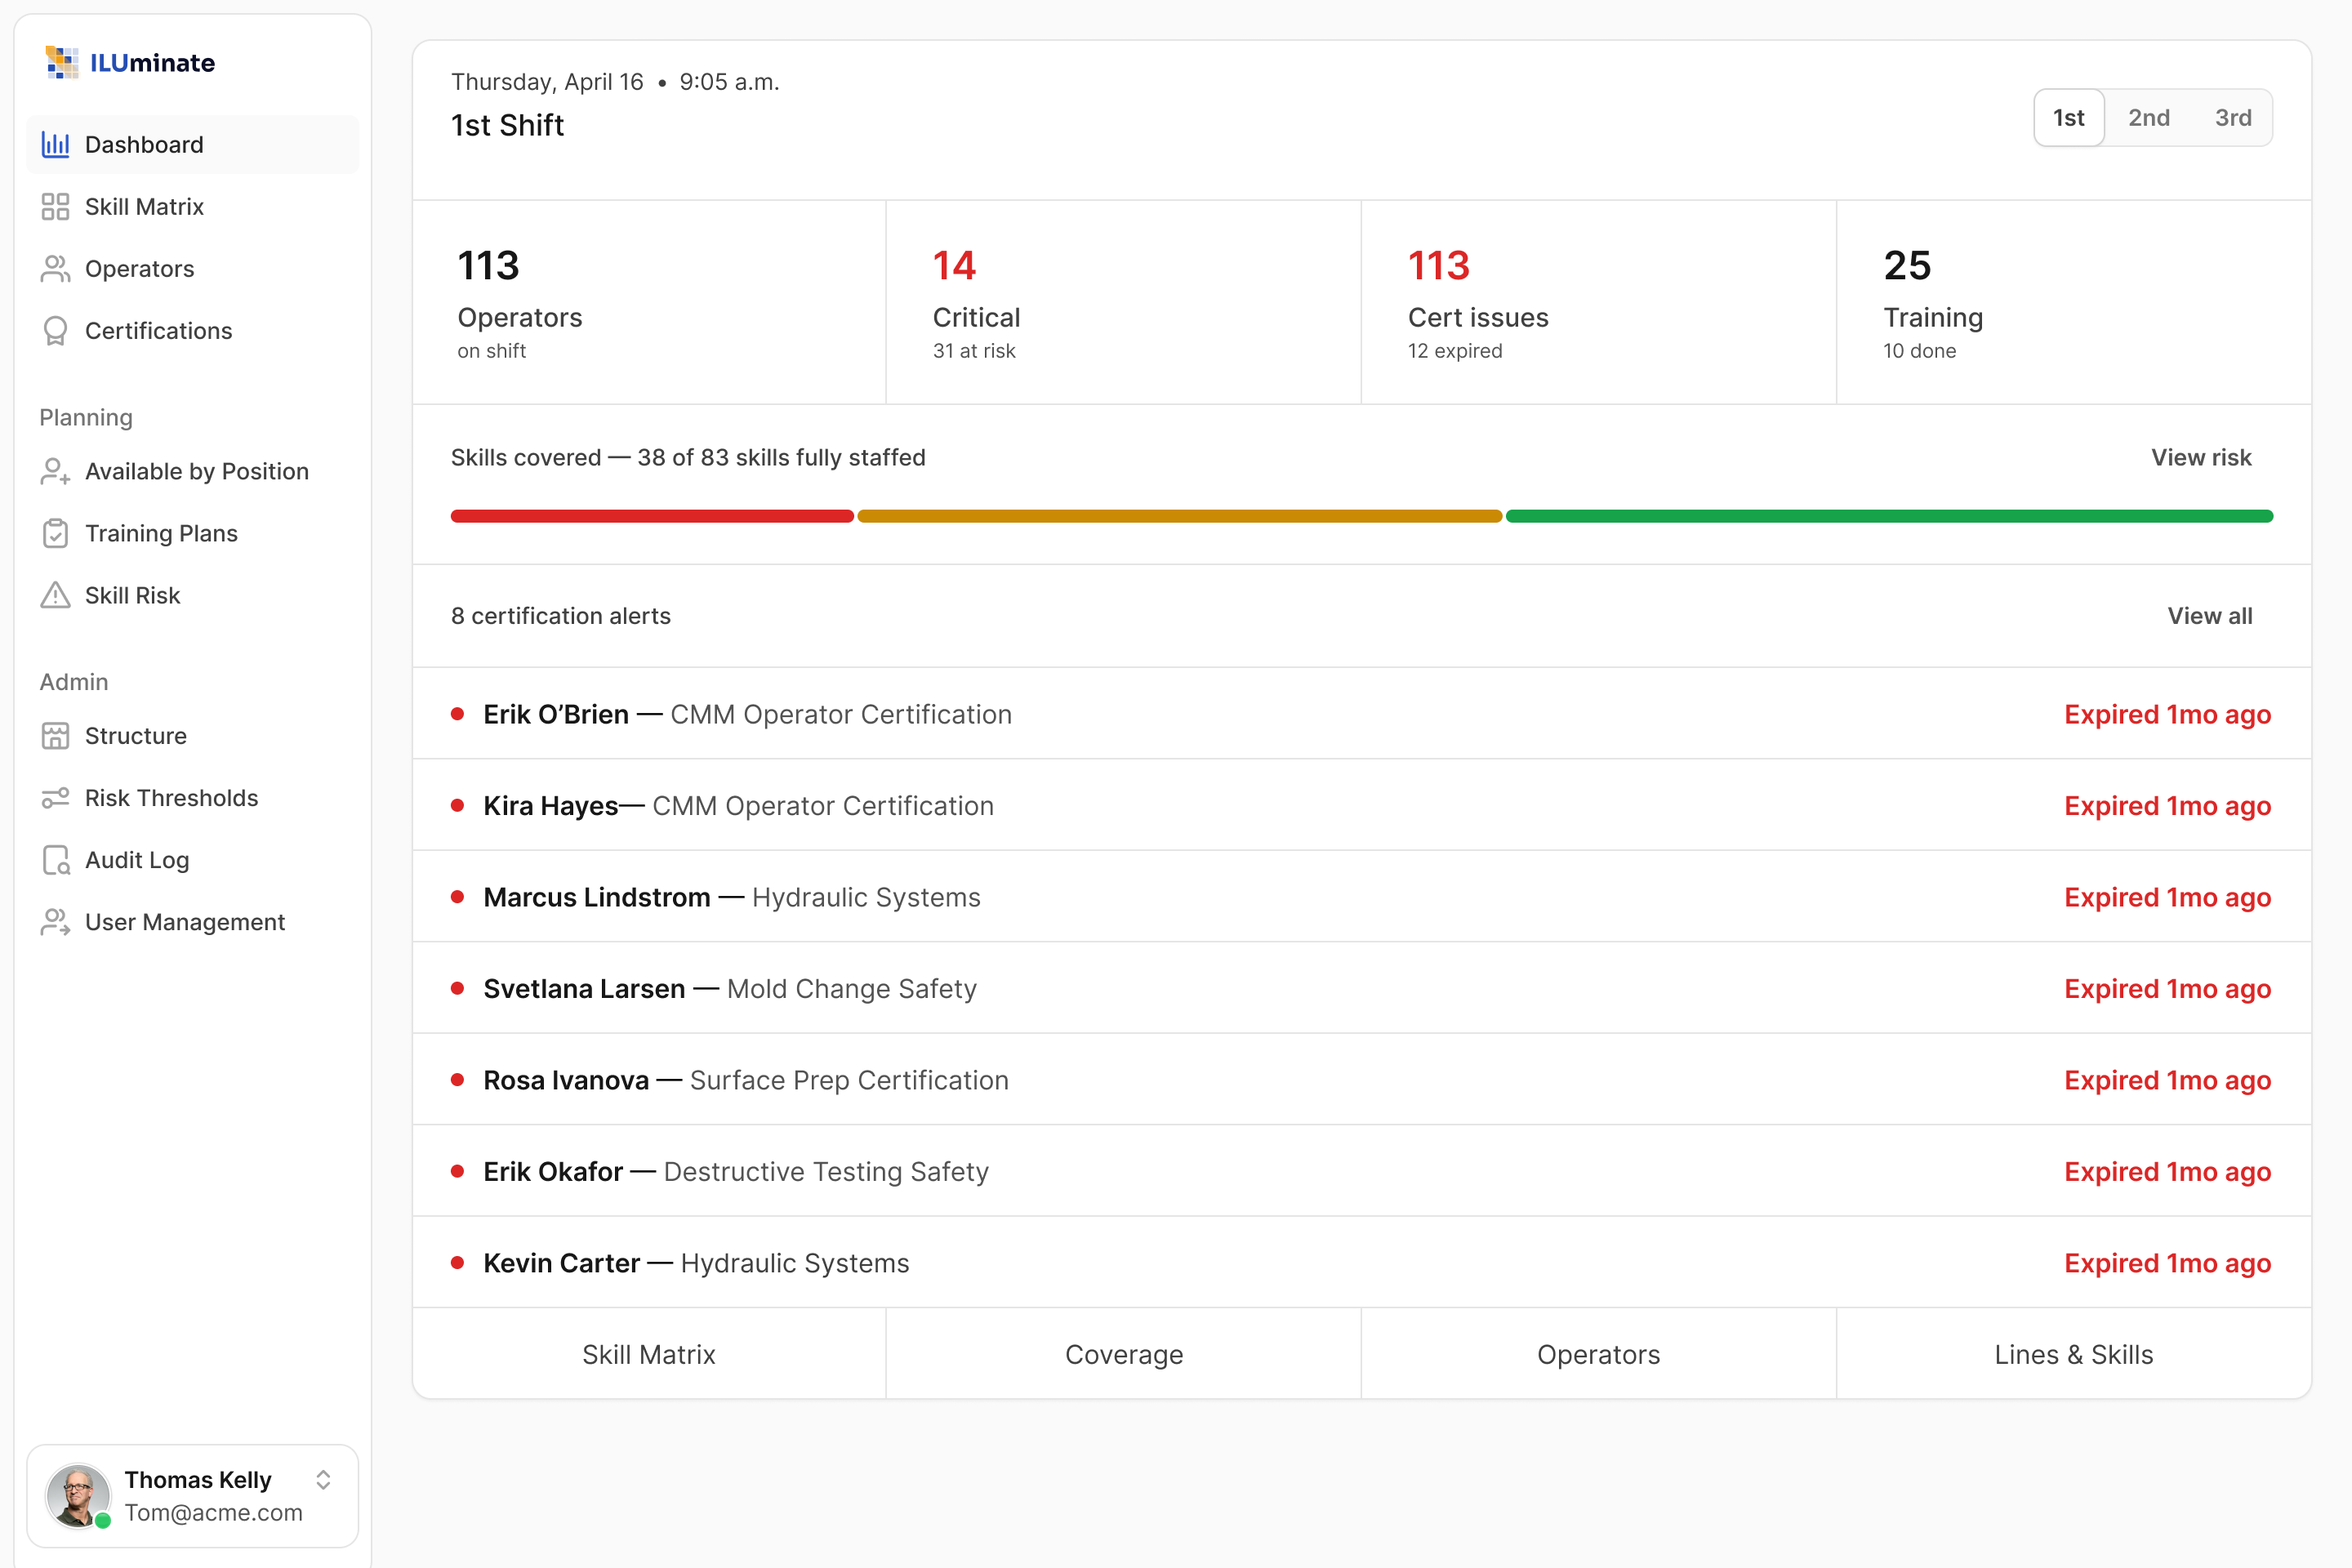
Task: Click Expired 1mo ago on Marcus Lindstrom row
Action: point(2167,897)
